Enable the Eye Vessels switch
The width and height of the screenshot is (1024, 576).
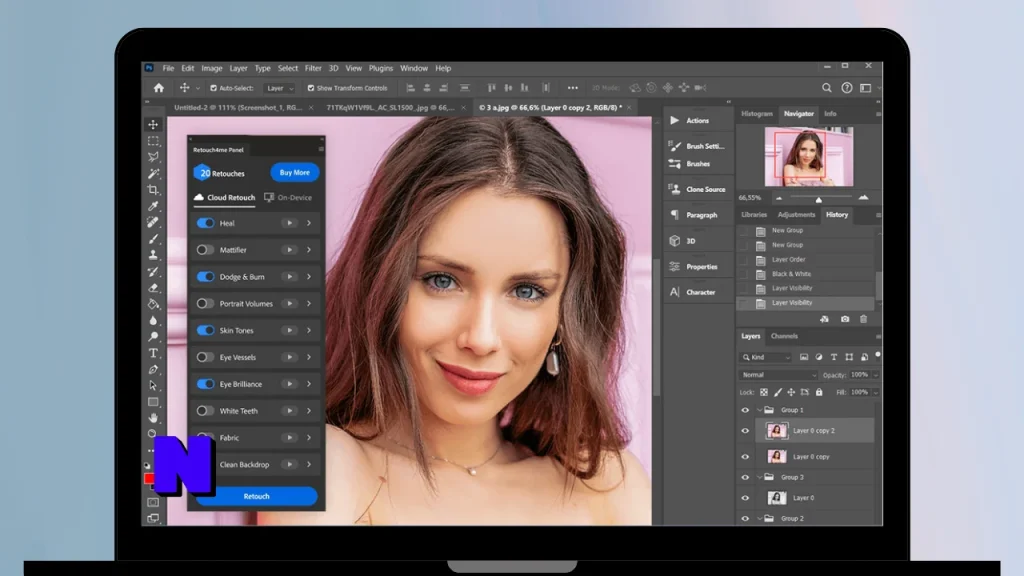(x=206, y=357)
